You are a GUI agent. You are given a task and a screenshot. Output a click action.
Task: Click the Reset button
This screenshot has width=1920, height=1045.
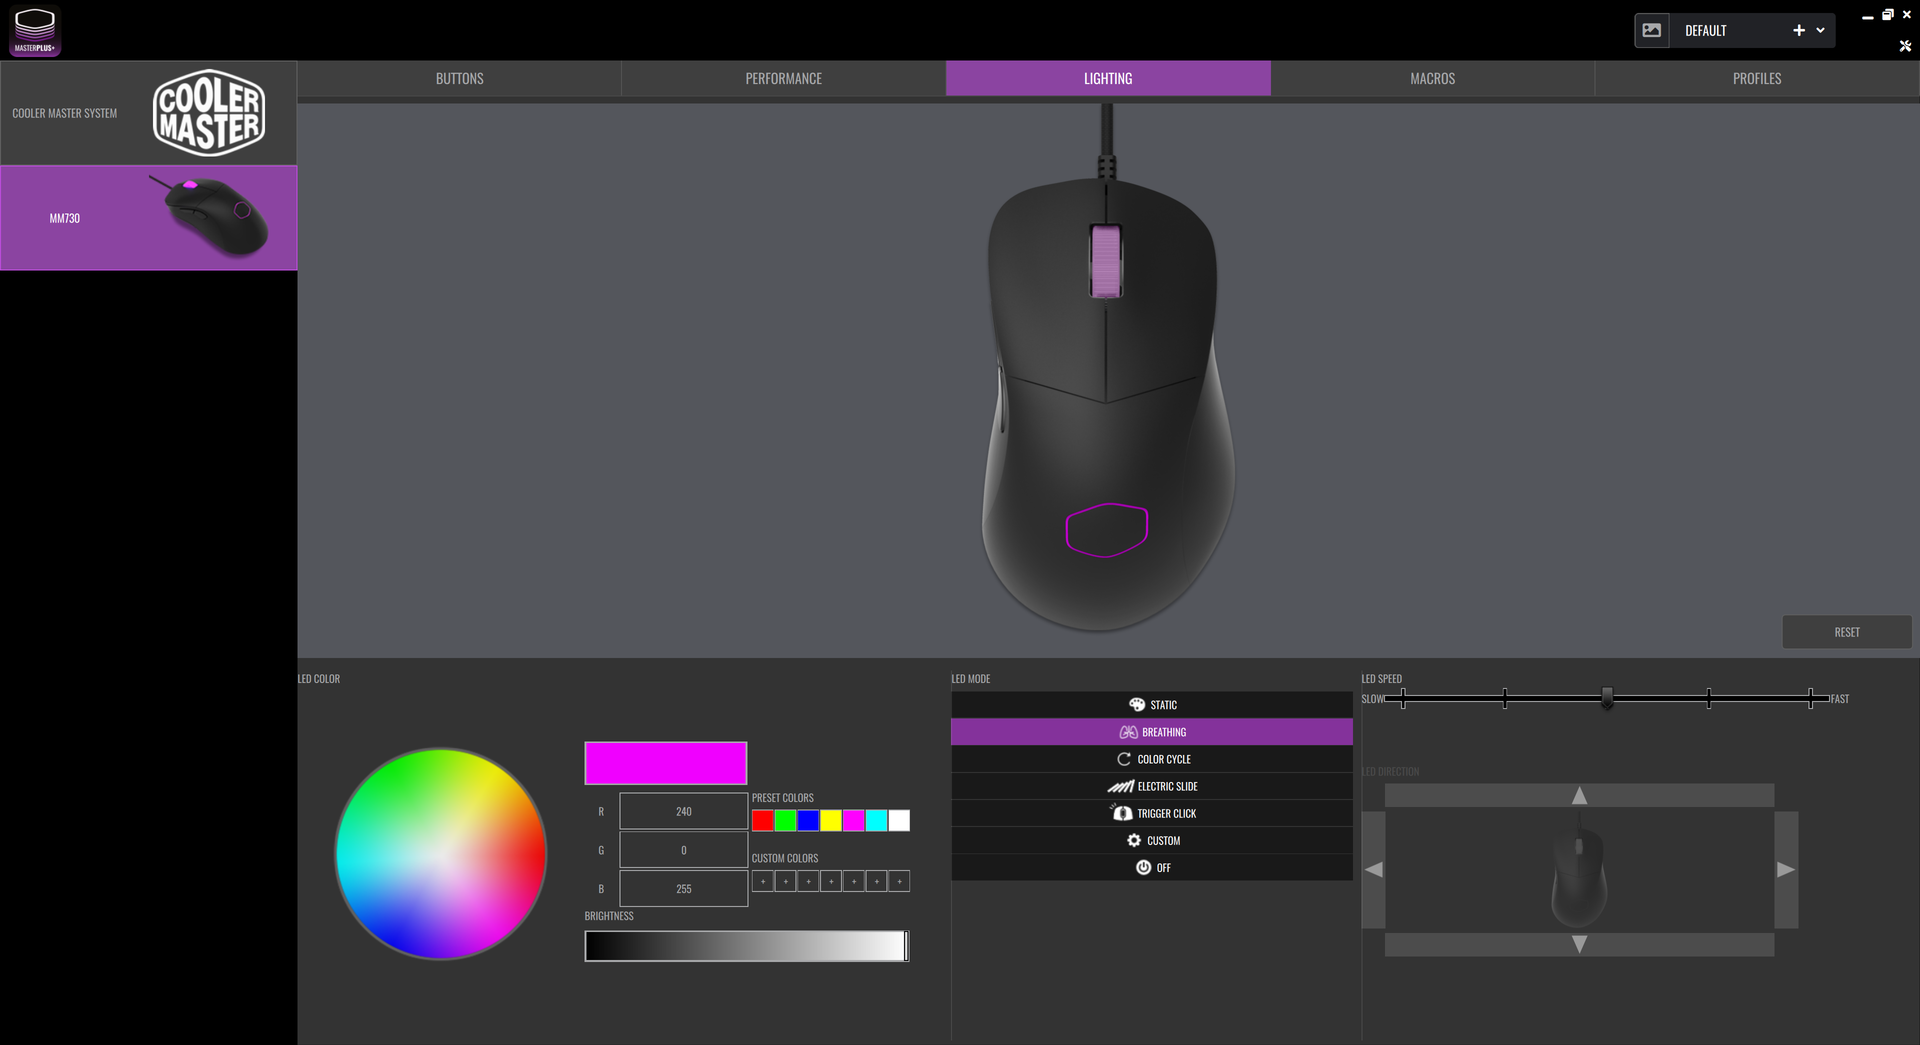click(1847, 632)
